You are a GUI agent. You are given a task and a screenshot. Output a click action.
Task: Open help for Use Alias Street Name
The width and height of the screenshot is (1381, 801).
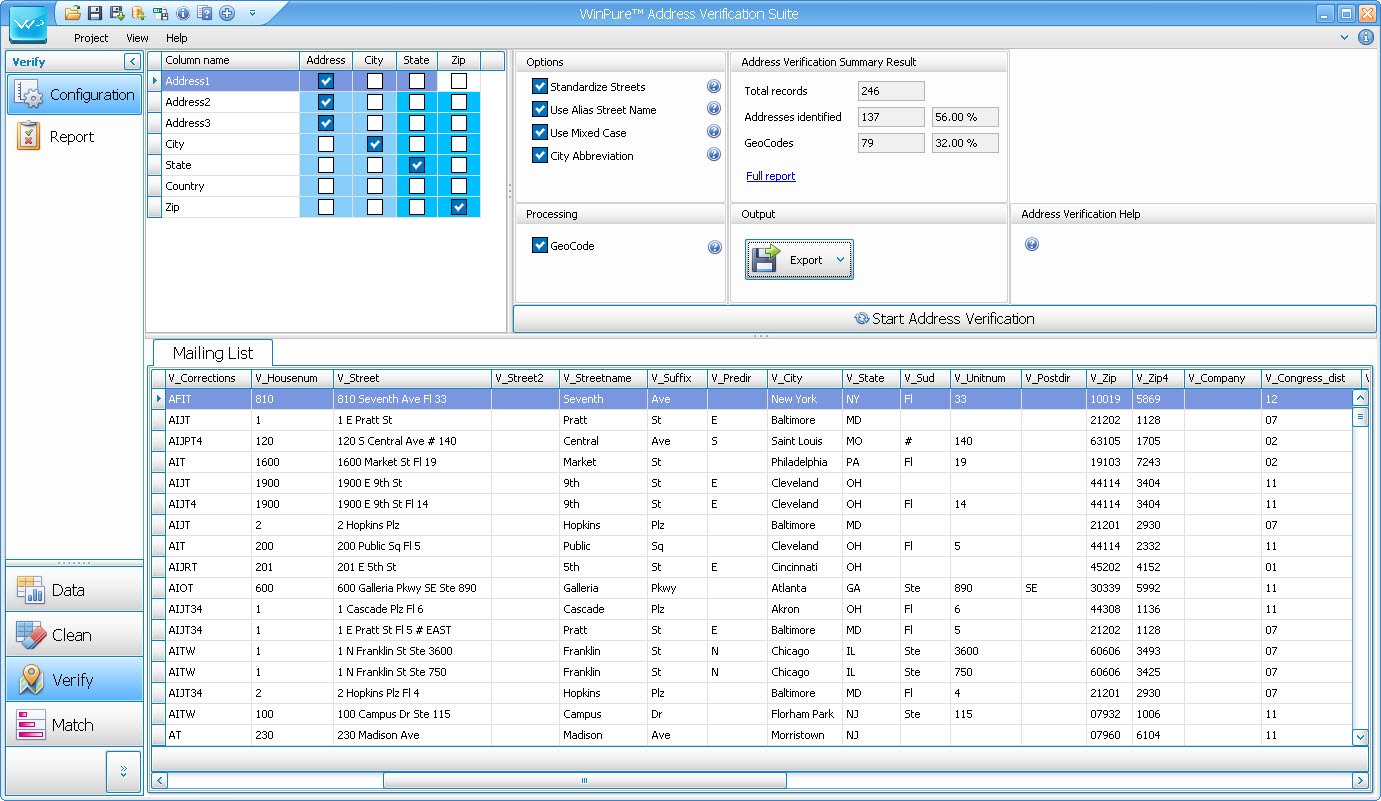point(714,109)
